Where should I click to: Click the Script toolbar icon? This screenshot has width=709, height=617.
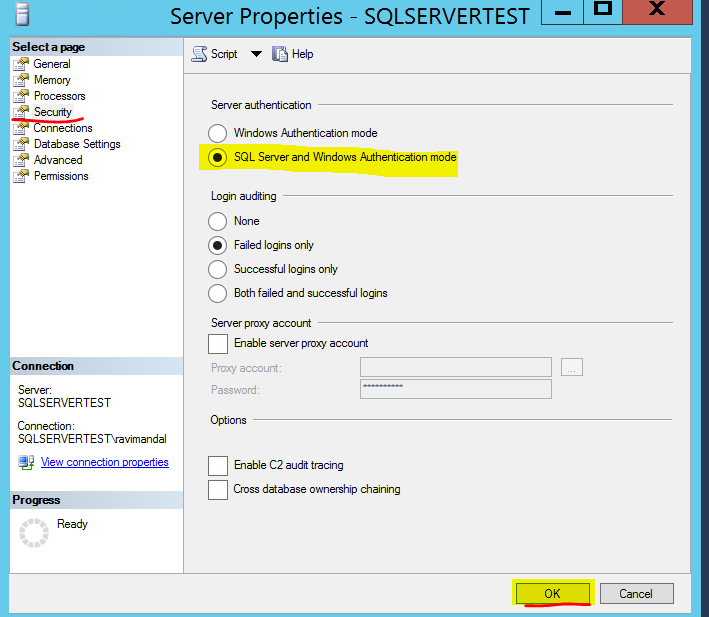(200, 54)
